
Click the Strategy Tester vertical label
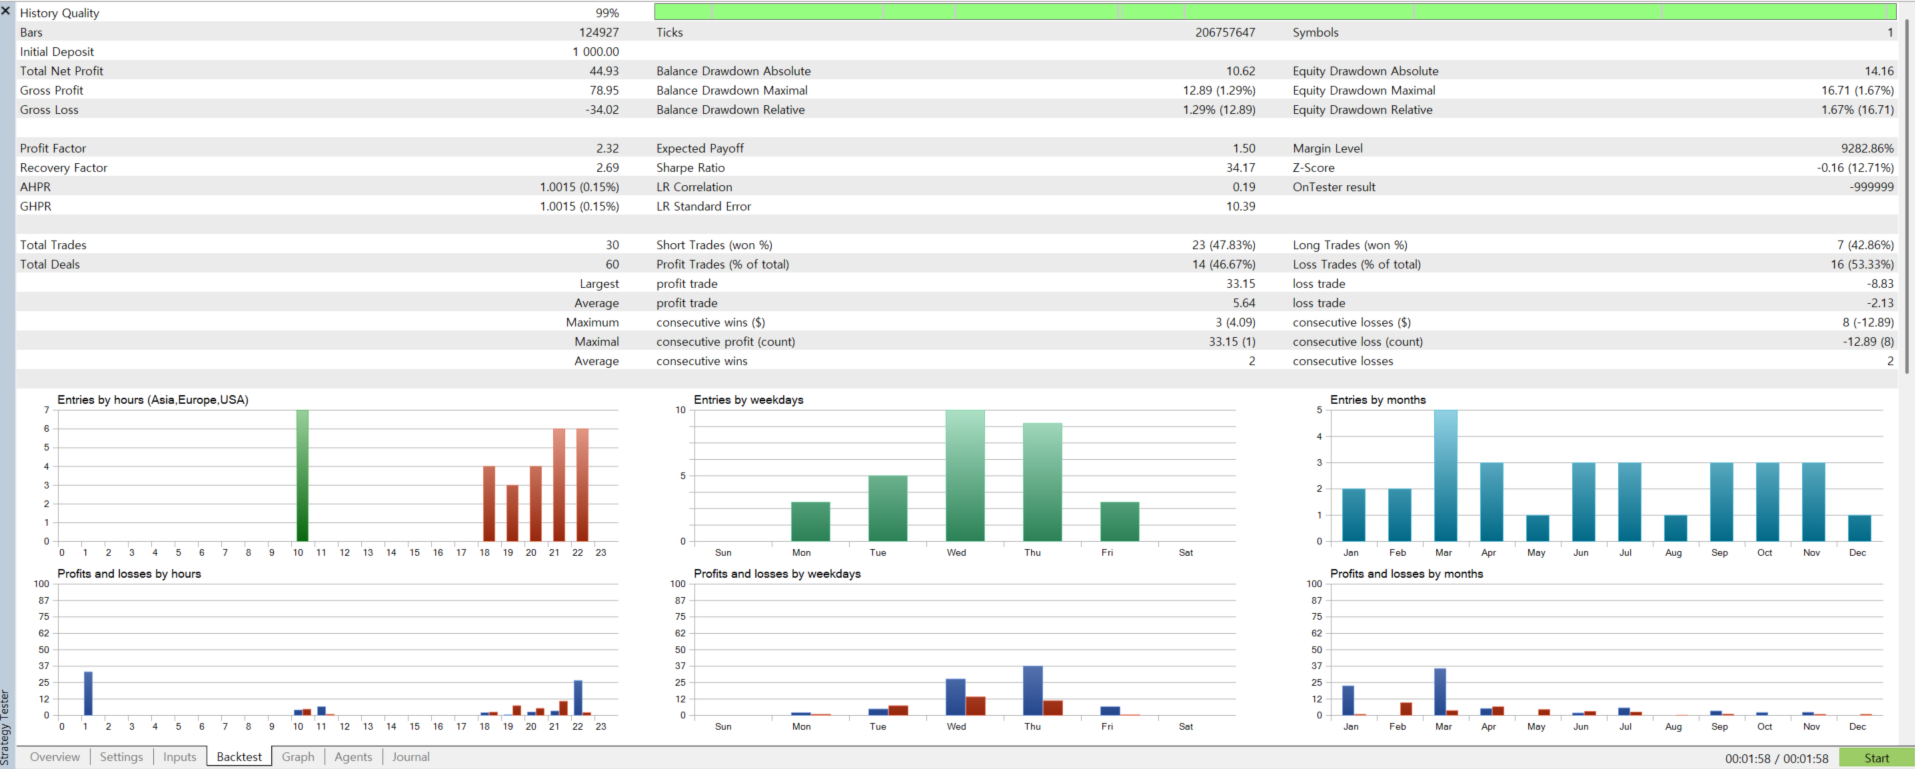pyautogui.click(x=6, y=726)
